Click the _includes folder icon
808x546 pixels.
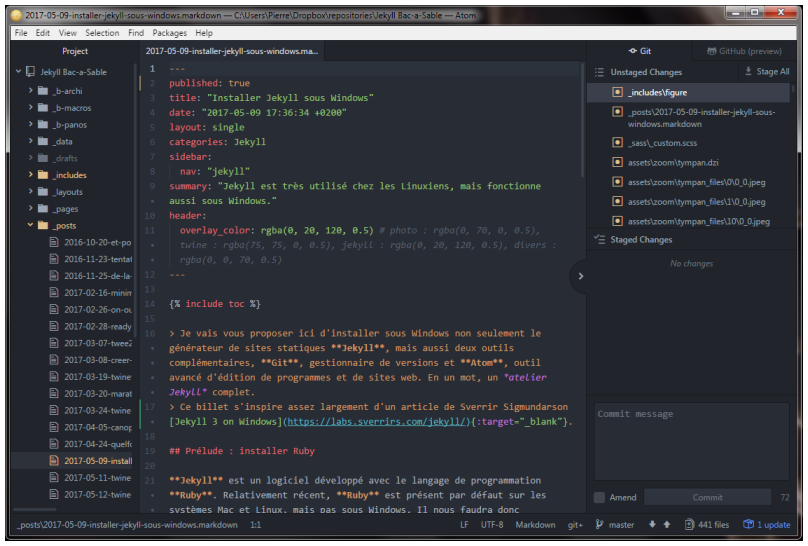[43, 175]
